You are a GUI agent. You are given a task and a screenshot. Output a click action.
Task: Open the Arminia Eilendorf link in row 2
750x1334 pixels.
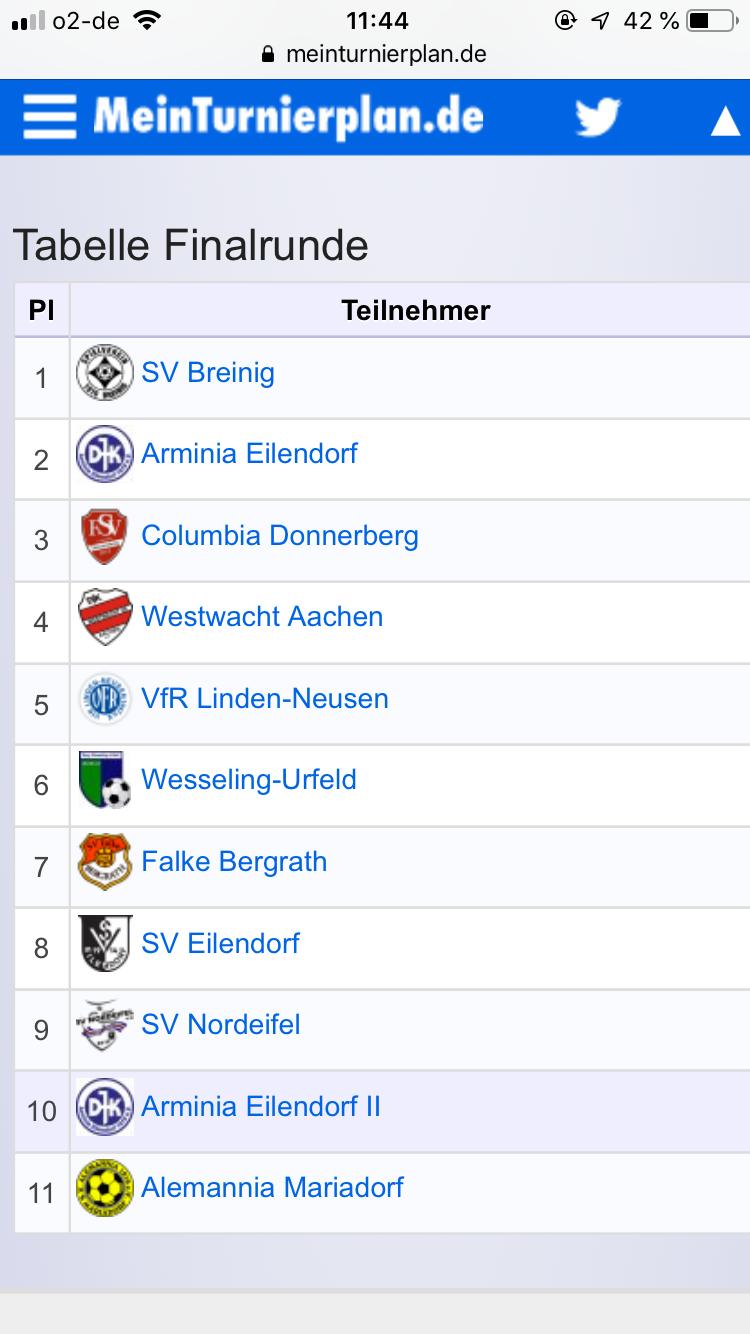tap(250, 454)
